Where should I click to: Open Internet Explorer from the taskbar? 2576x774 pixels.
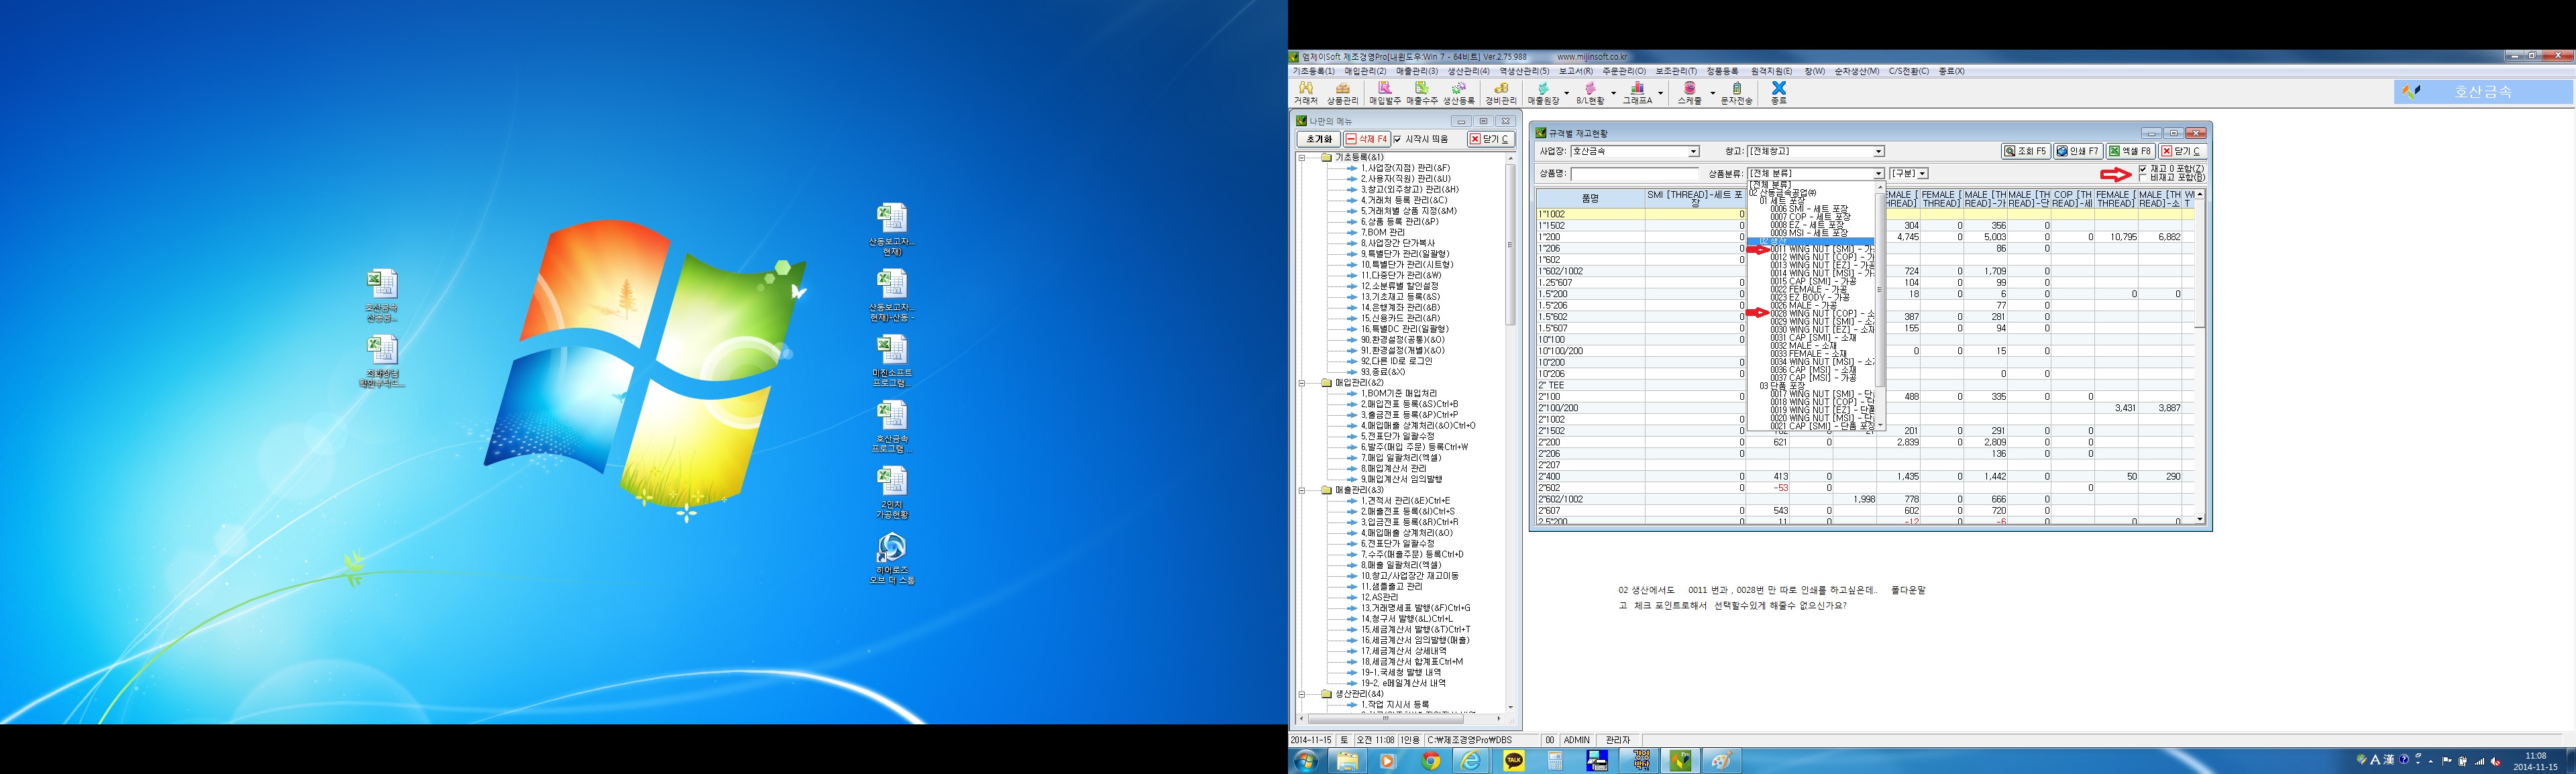click(1472, 761)
